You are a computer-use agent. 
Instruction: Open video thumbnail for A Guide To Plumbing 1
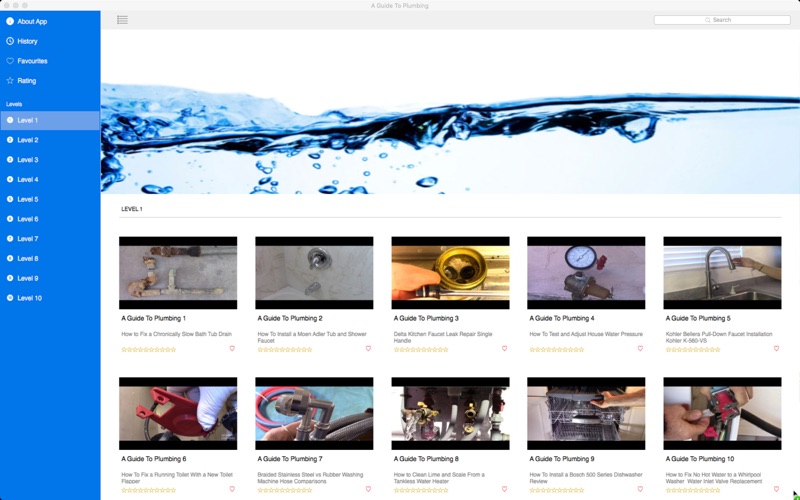coord(178,272)
